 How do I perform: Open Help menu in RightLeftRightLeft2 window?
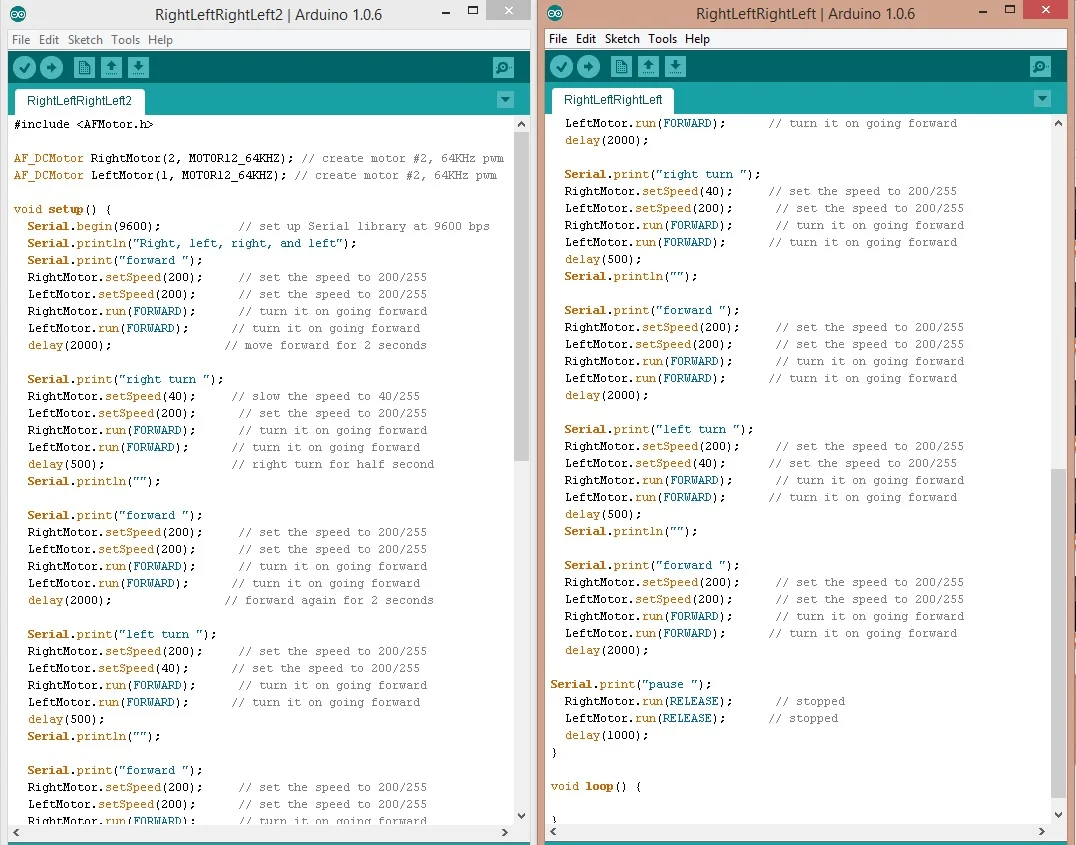[161, 40]
